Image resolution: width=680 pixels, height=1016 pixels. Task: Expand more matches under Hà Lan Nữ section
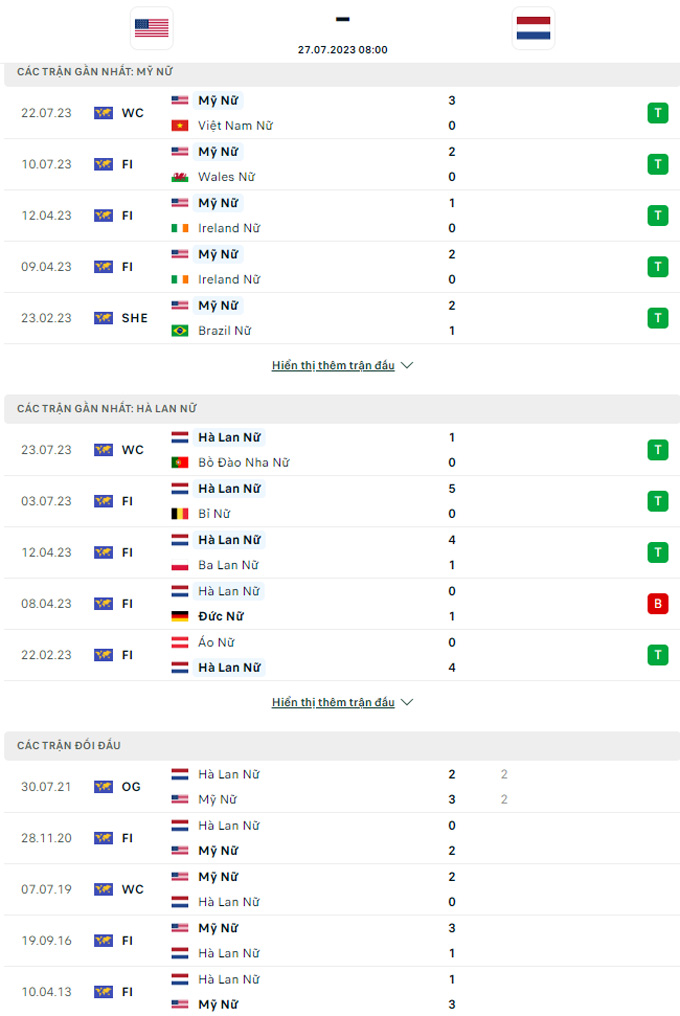(333, 703)
